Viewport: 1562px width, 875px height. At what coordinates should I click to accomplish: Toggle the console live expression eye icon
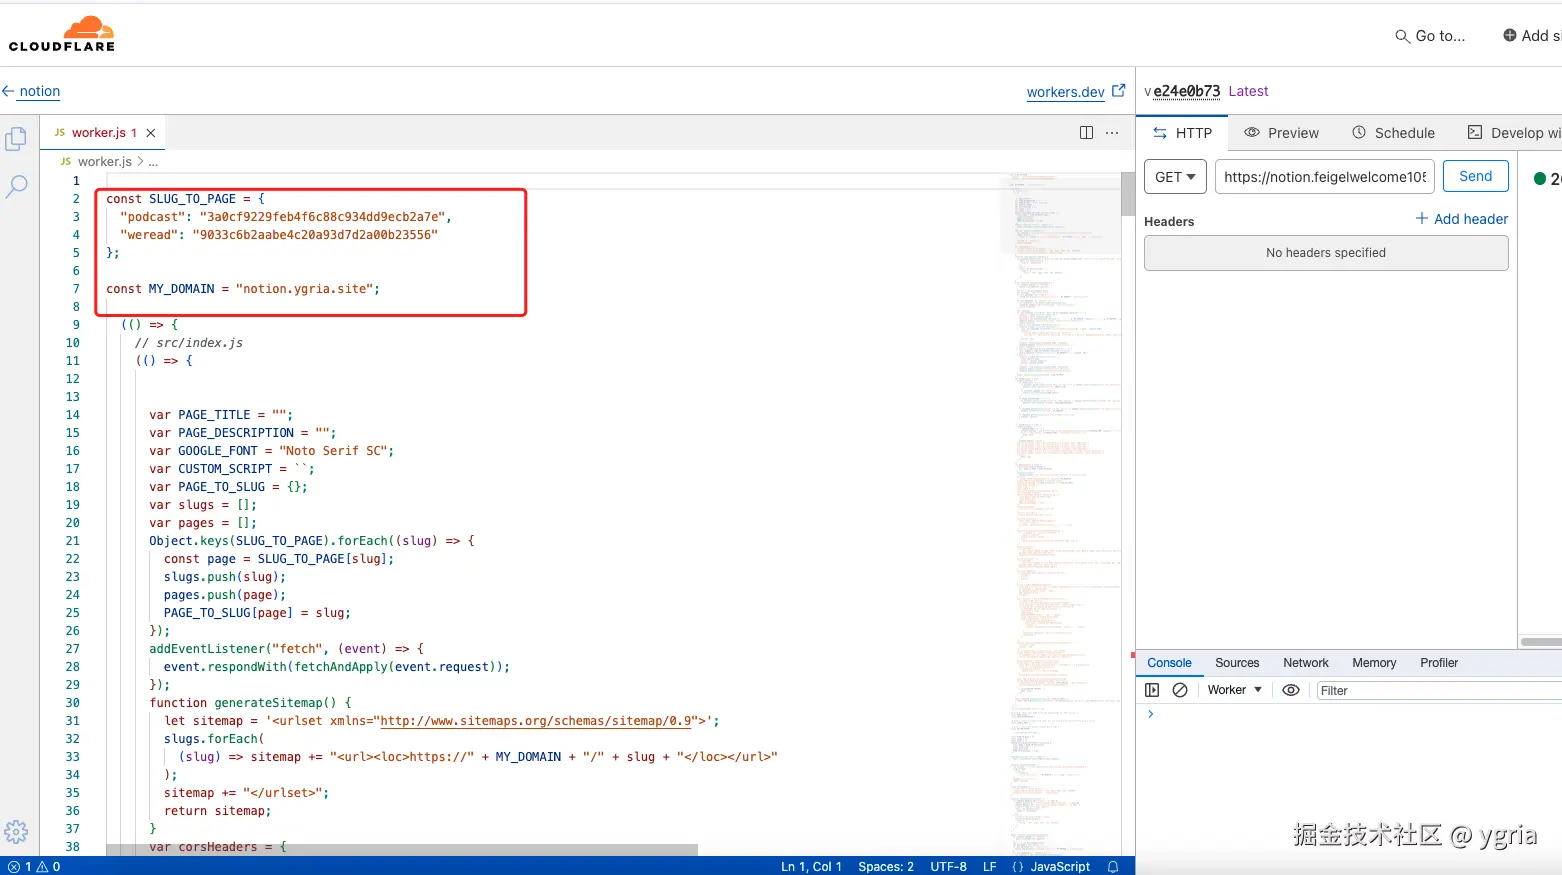click(1291, 690)
